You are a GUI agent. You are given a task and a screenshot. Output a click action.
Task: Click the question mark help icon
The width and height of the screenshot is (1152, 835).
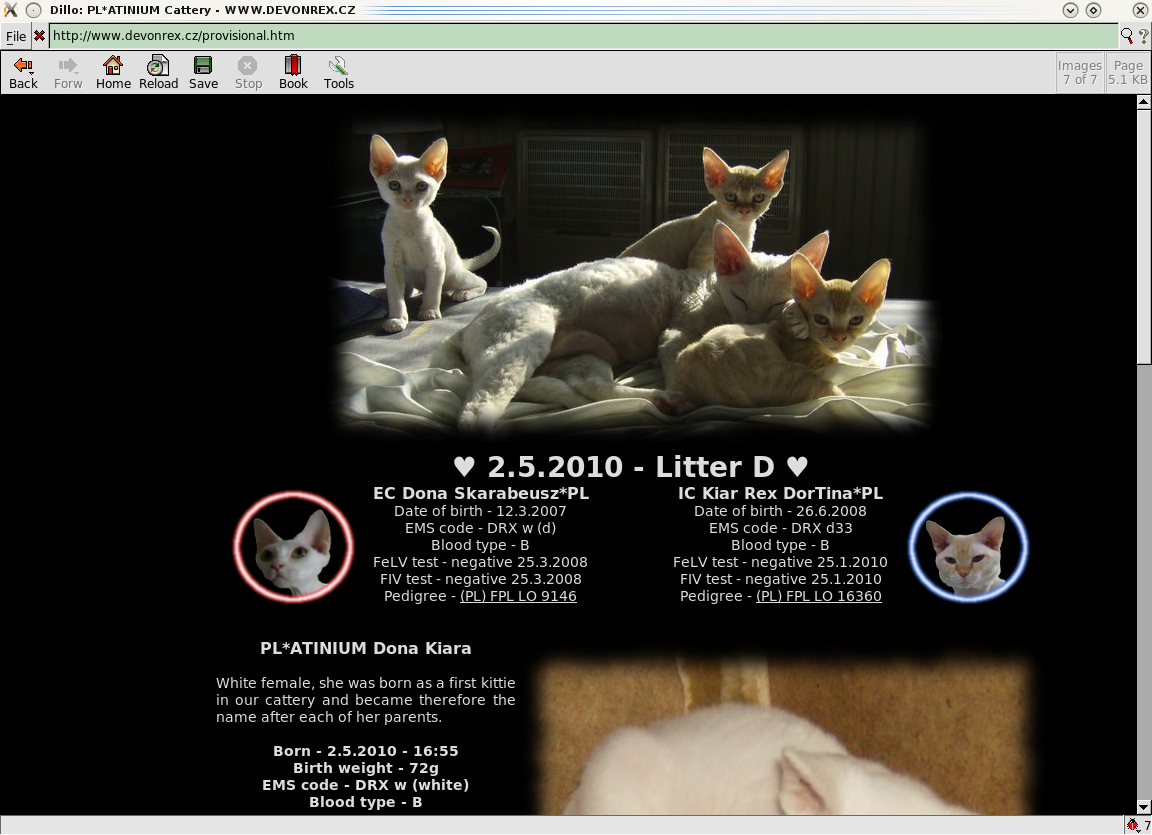(1143, 35)
